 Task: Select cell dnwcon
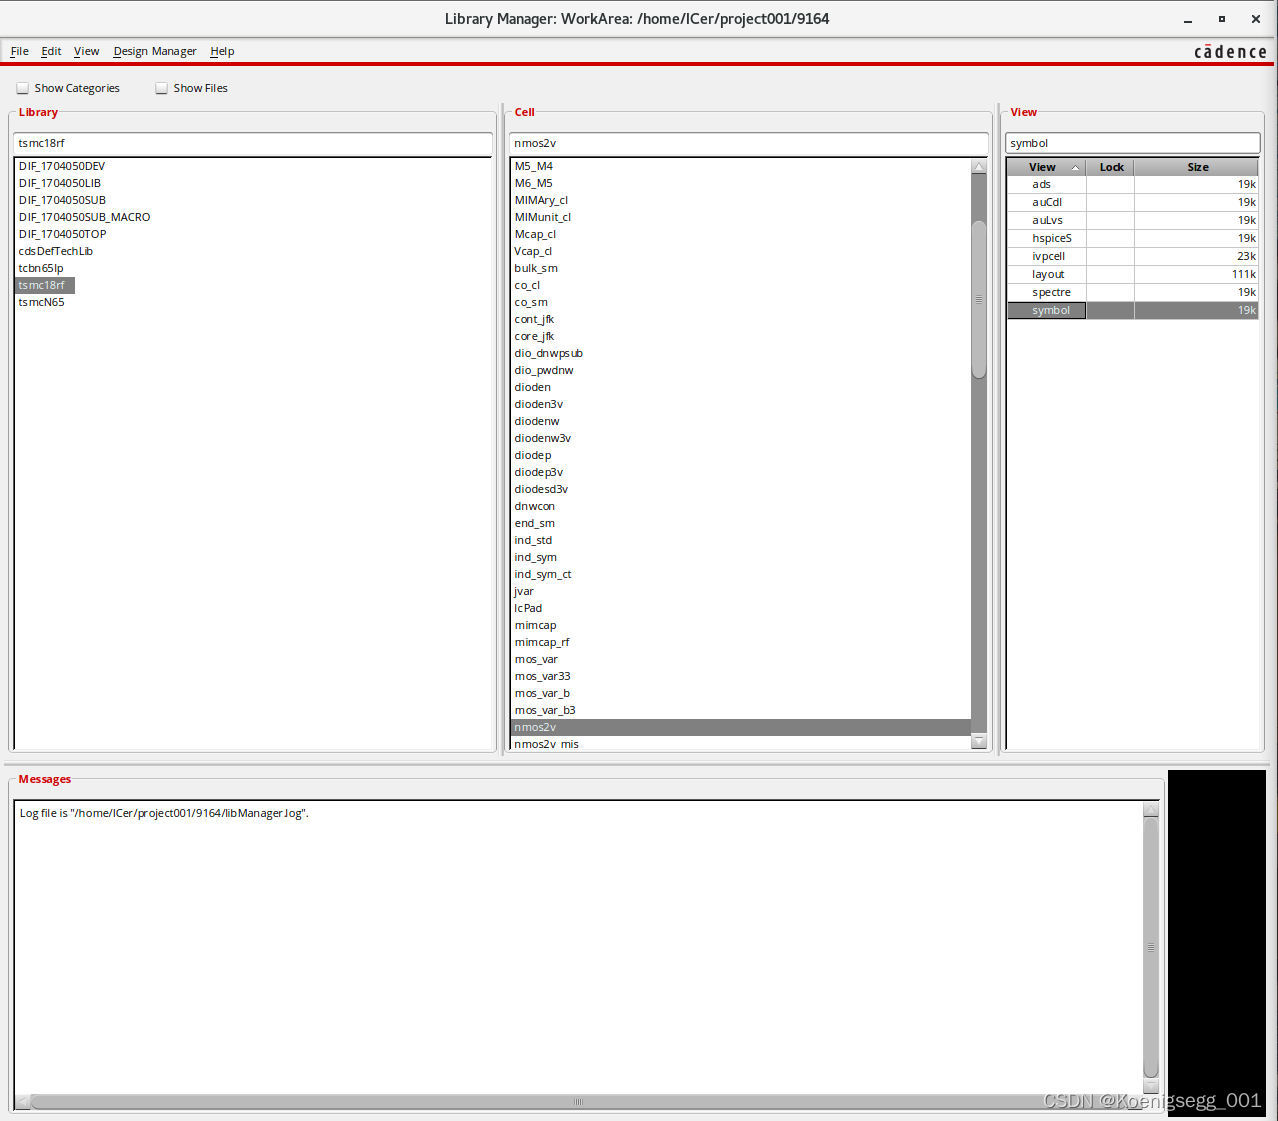[534, 506]
